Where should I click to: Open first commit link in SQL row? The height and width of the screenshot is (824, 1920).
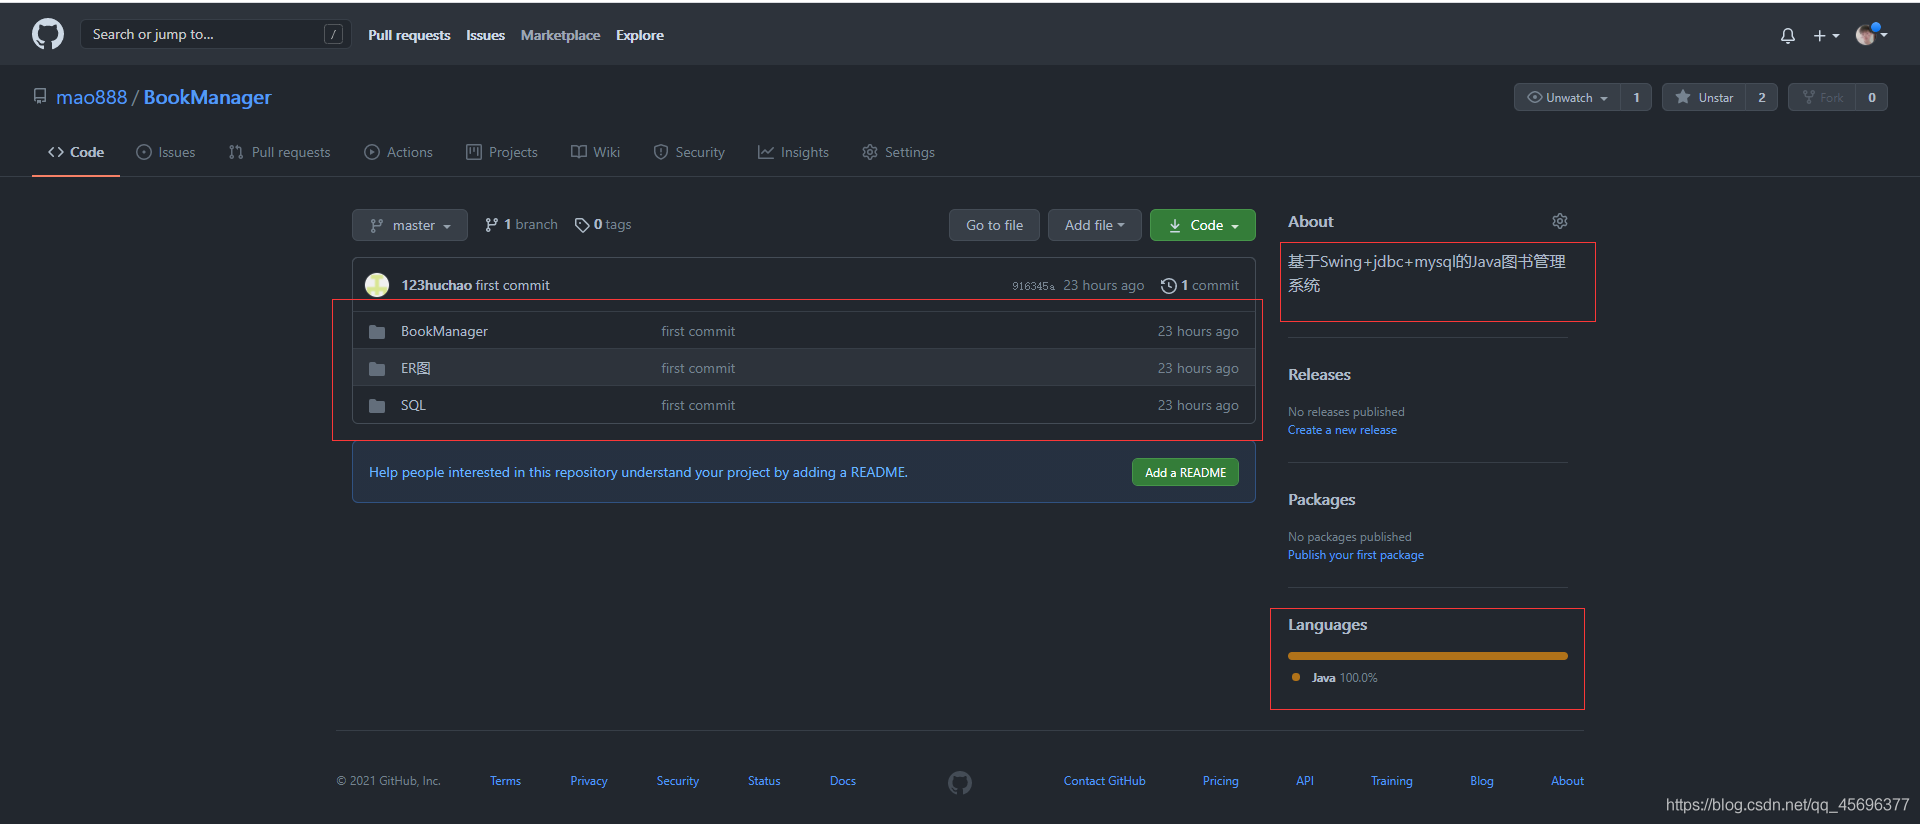[698, 405]
